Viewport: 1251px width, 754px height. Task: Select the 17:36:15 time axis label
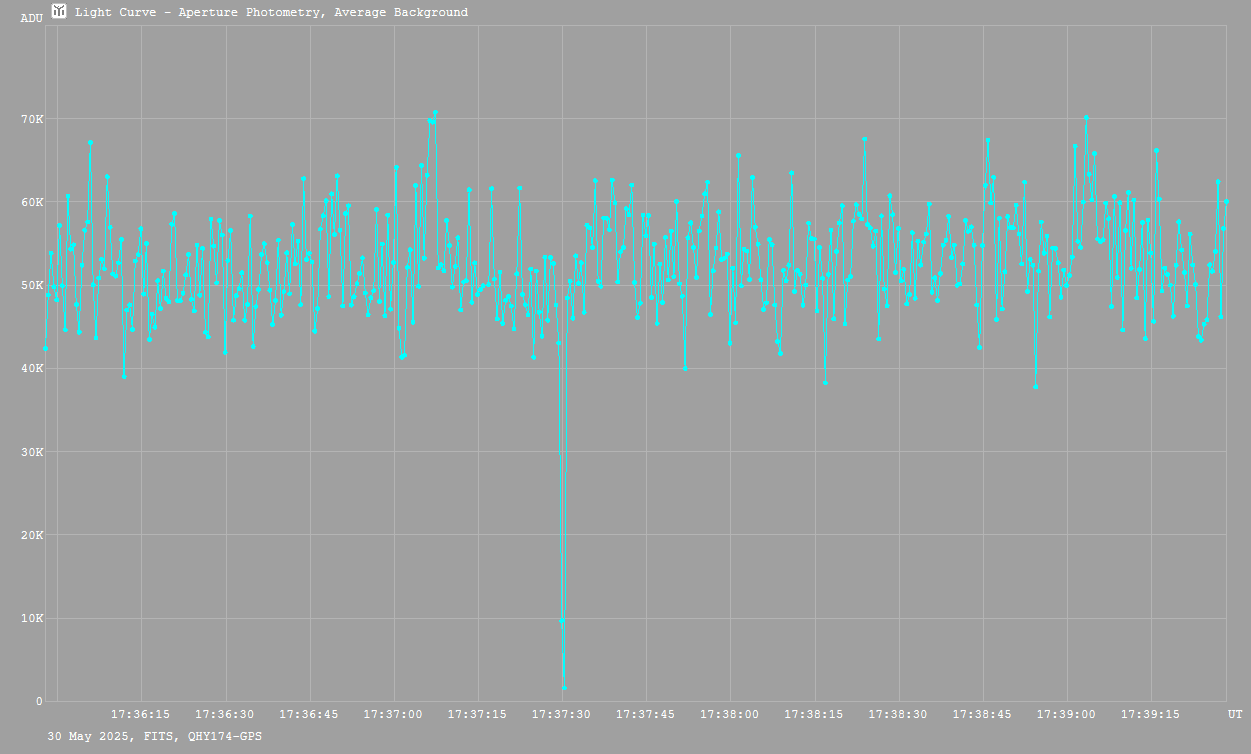140,715
